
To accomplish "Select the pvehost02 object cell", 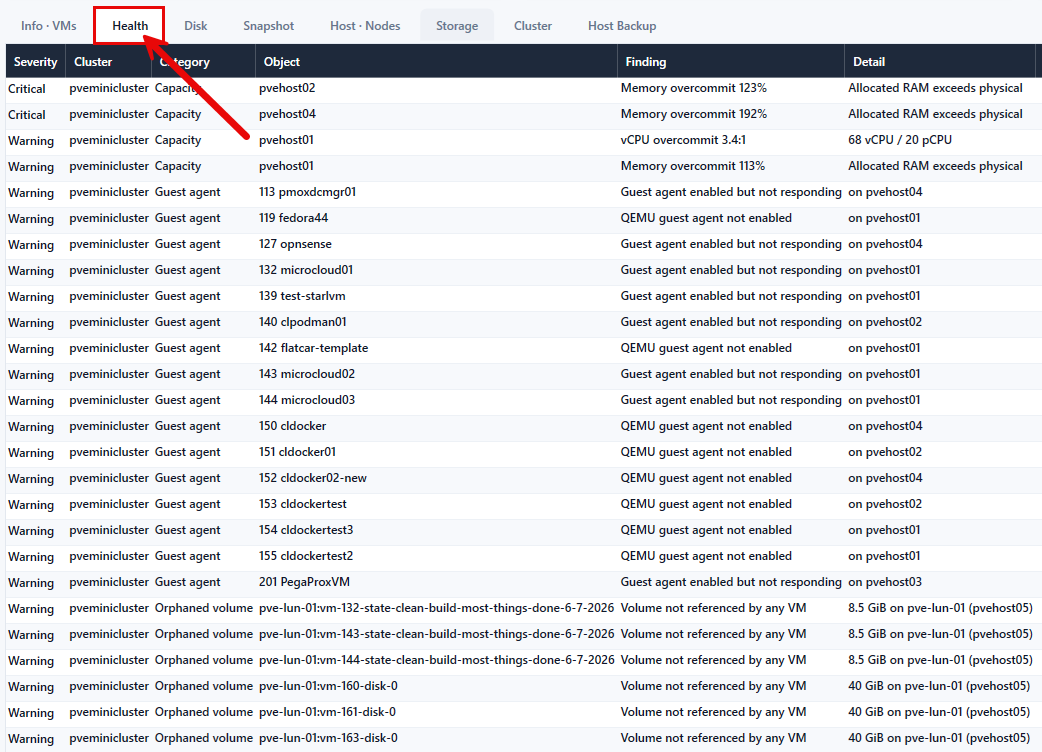I will point(287,88).
